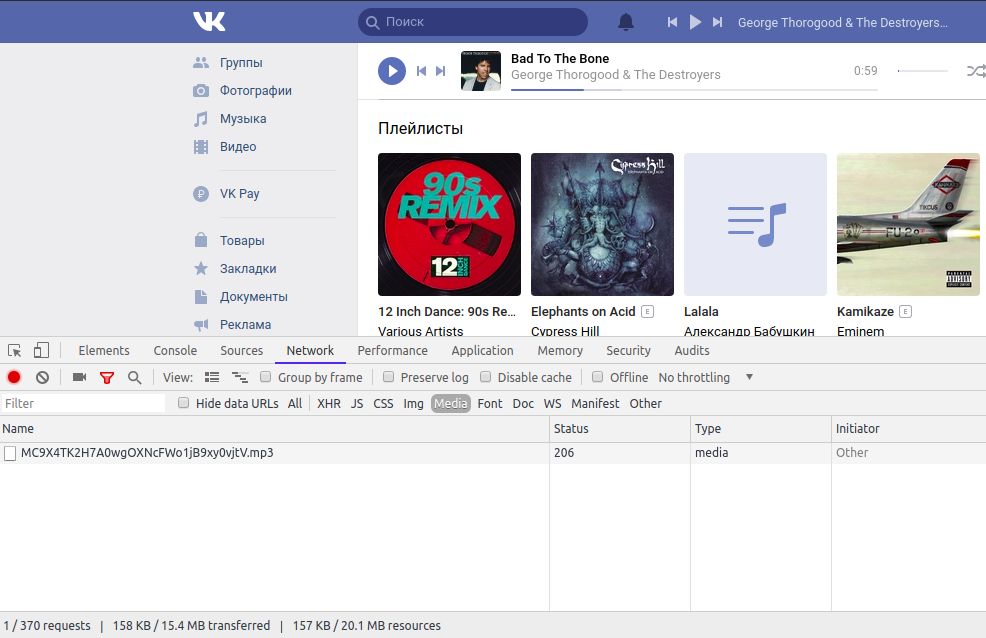Toggle shuffle mode icon
Viewport: 986px width, 638px height.
(976, 71)
